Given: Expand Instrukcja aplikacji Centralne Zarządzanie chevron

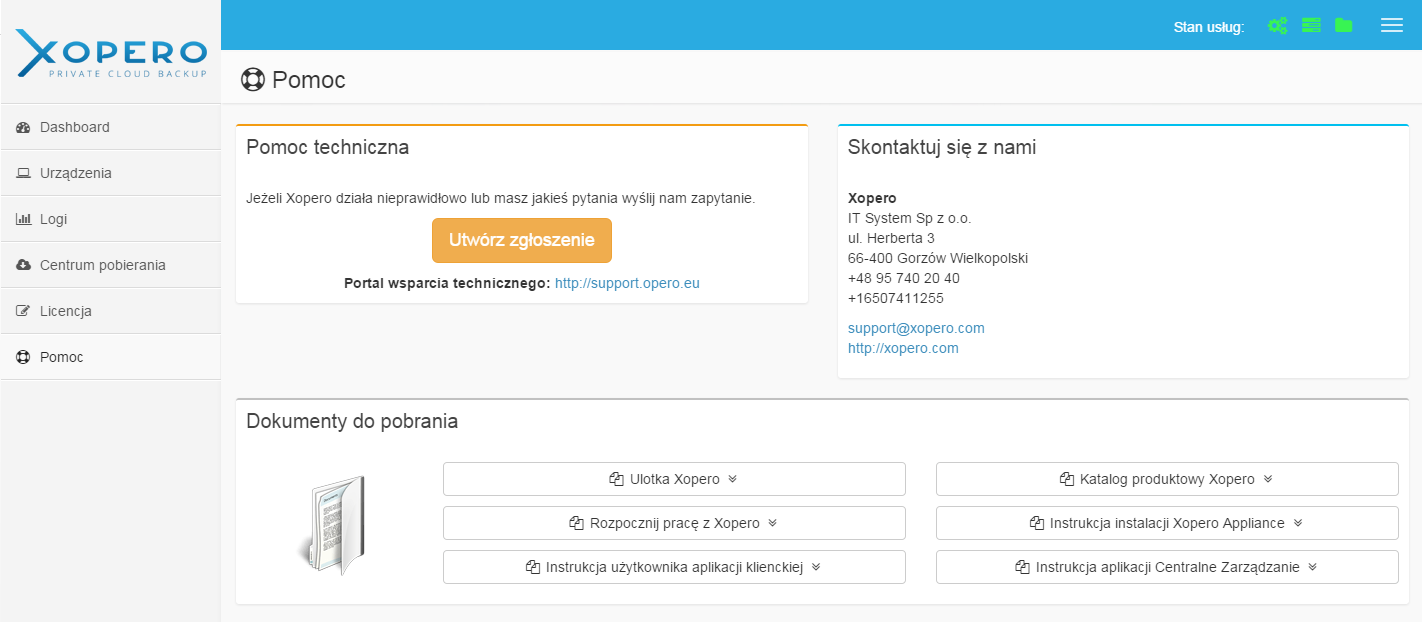Looking at the screenshot, I should [1312, 567].
